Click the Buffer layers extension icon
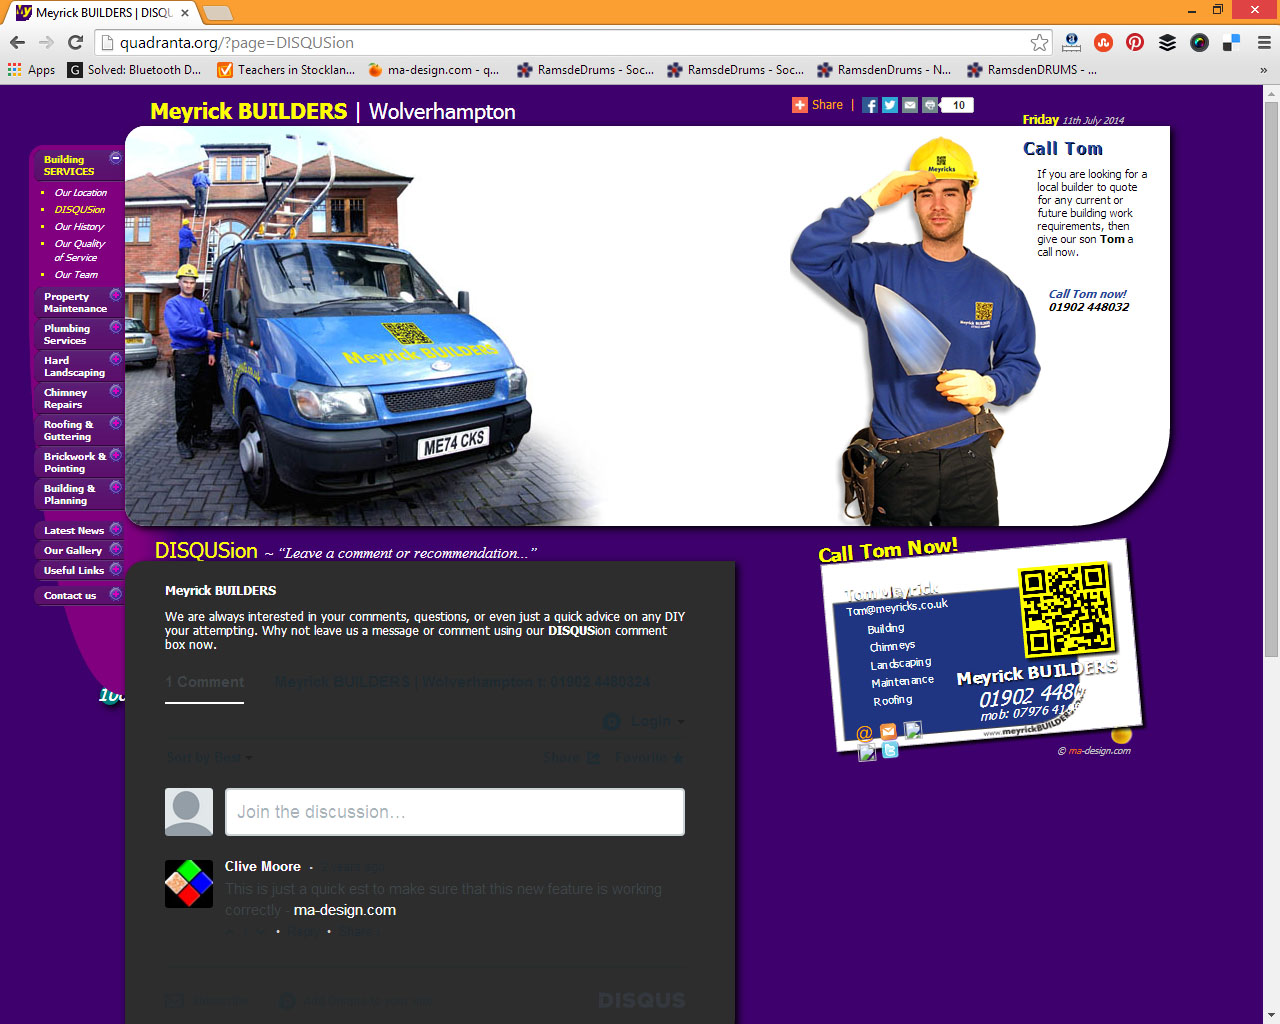The width and height of the screenshot is (1280, 1024). pos(1167,42)
